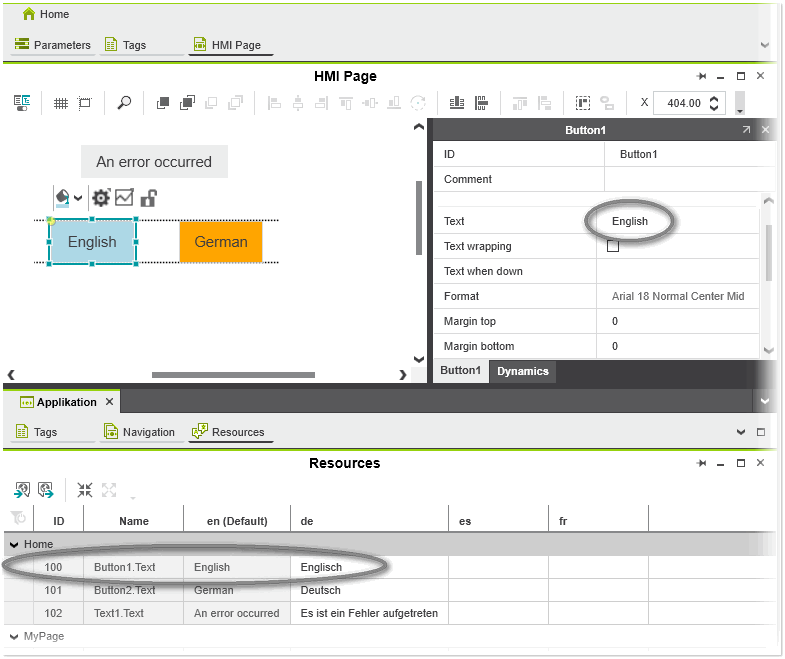Click the chart dynamics icon above button
785x659 pixels.
[124, 198]
